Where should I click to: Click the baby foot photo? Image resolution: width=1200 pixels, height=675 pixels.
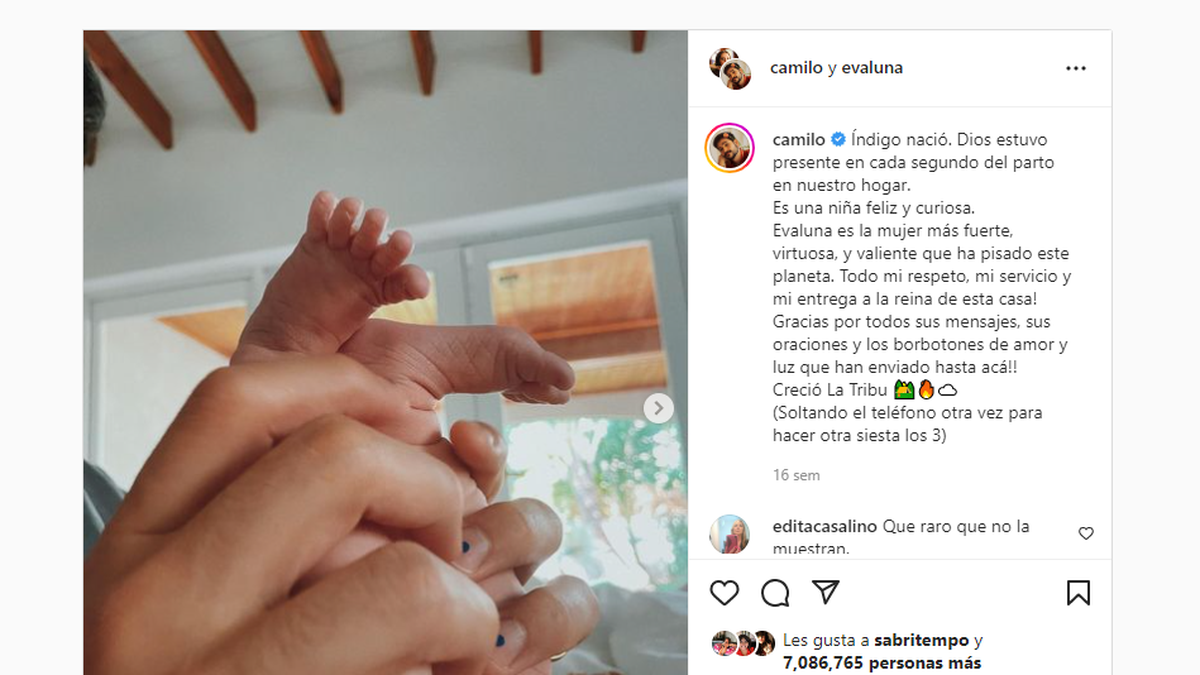(385, 352)
